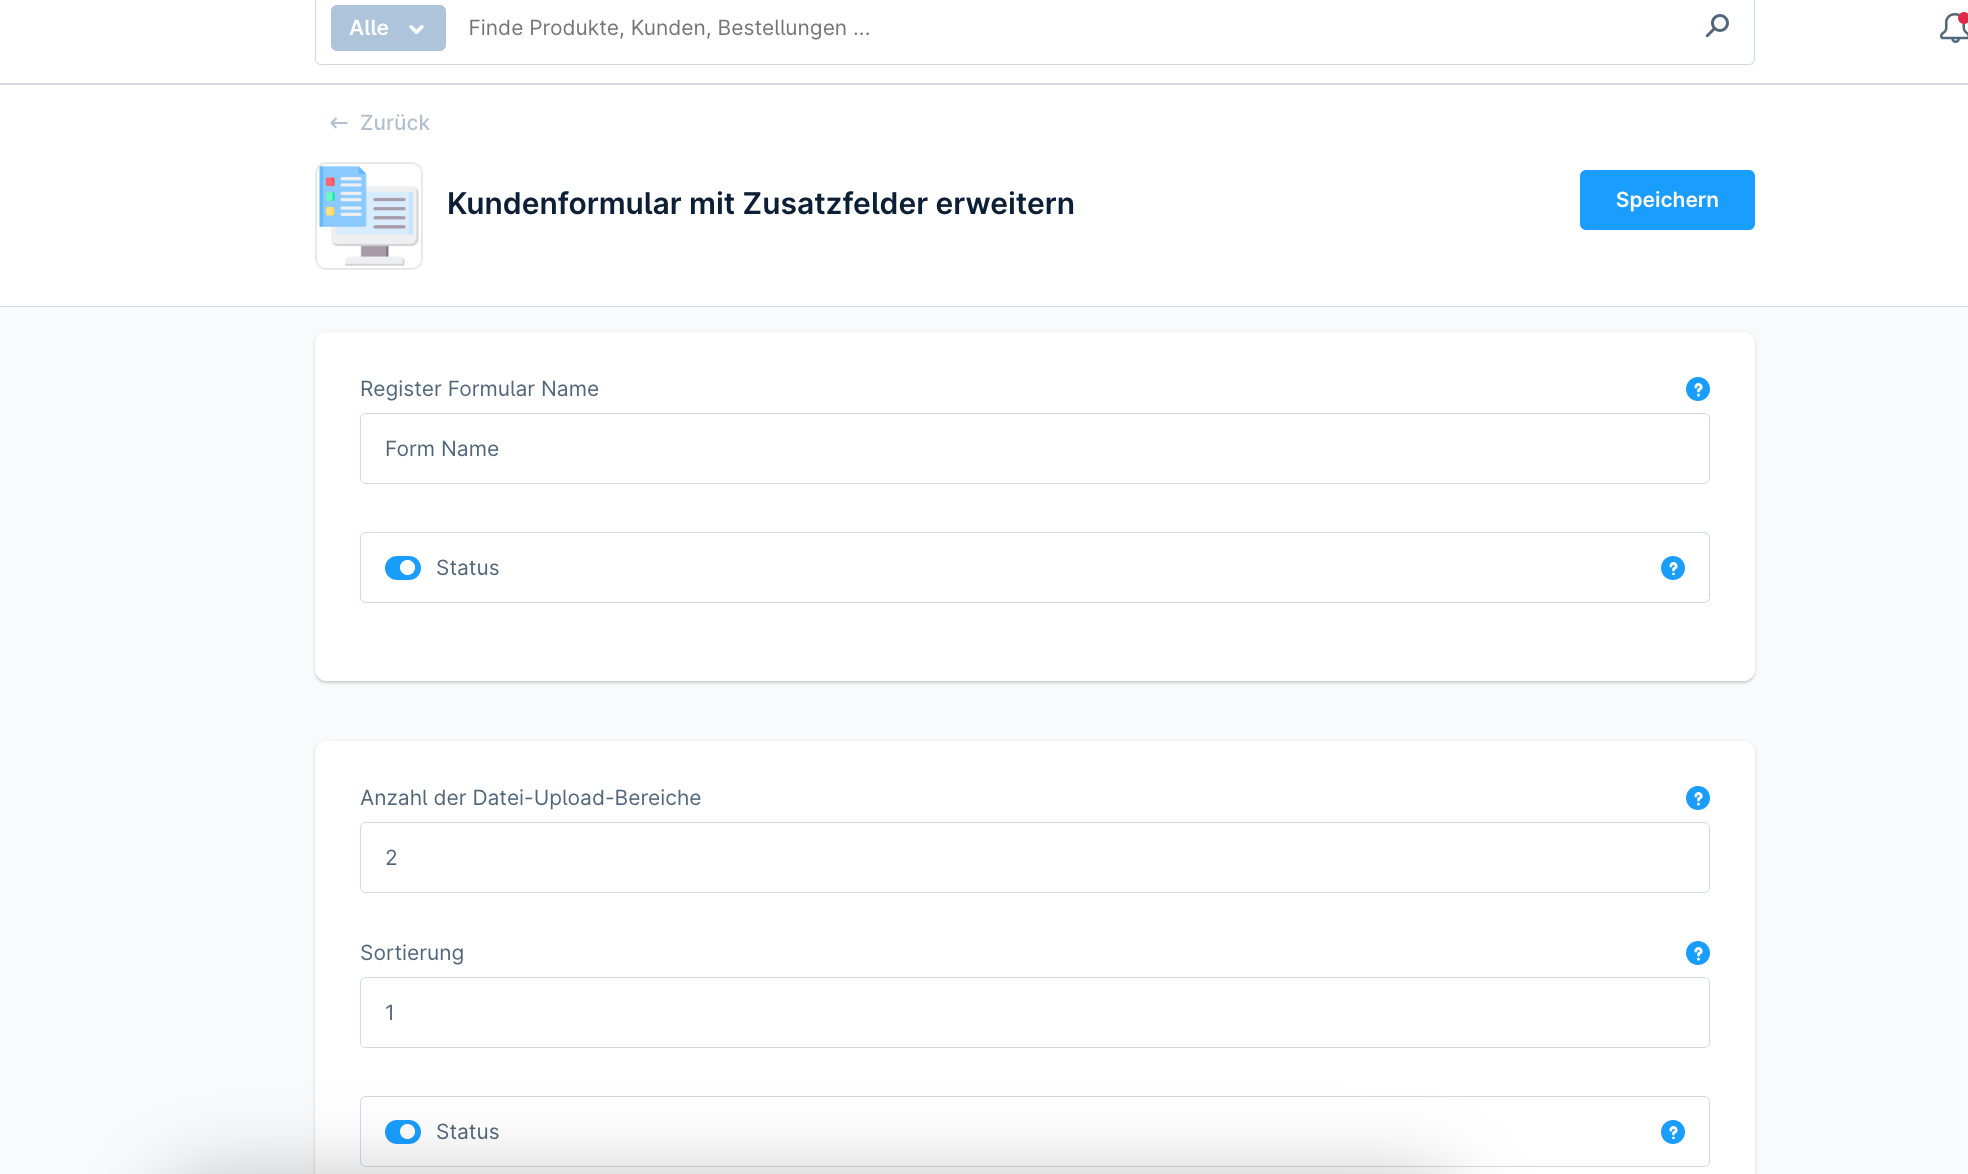Show help for second Status toggle

click(1672, 1132)
